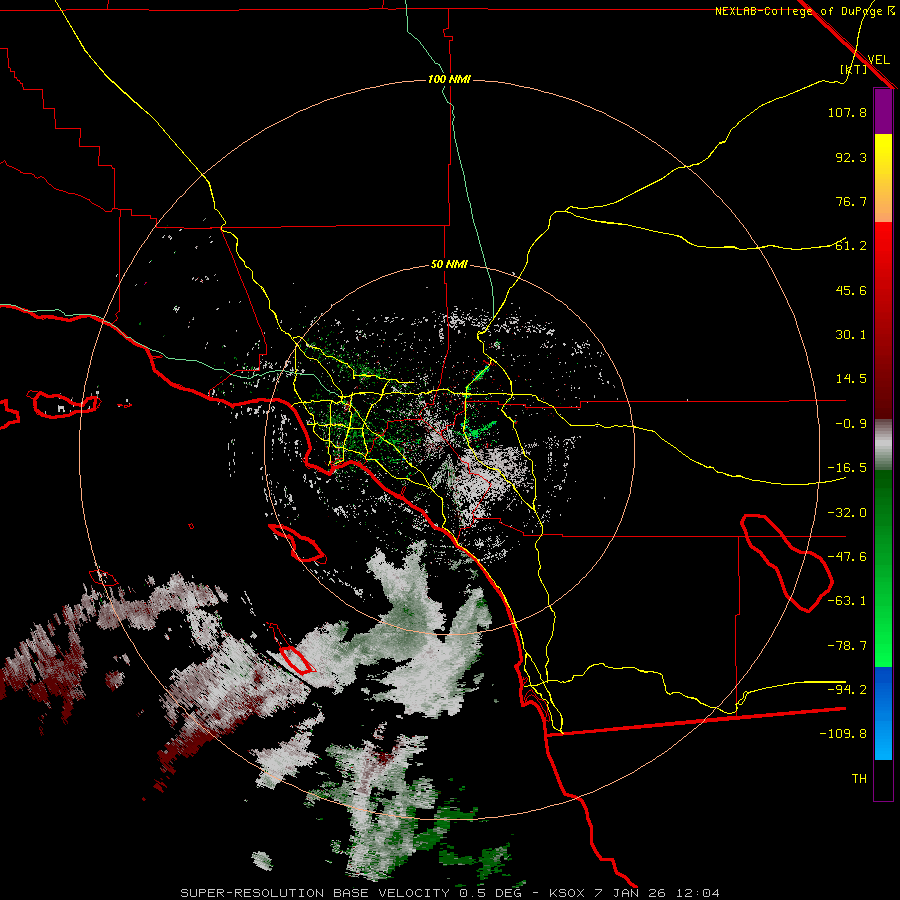Screen dimensions: 900x900
Task: Click the 61.2 legend value
Action: click(x=851, y=246)
